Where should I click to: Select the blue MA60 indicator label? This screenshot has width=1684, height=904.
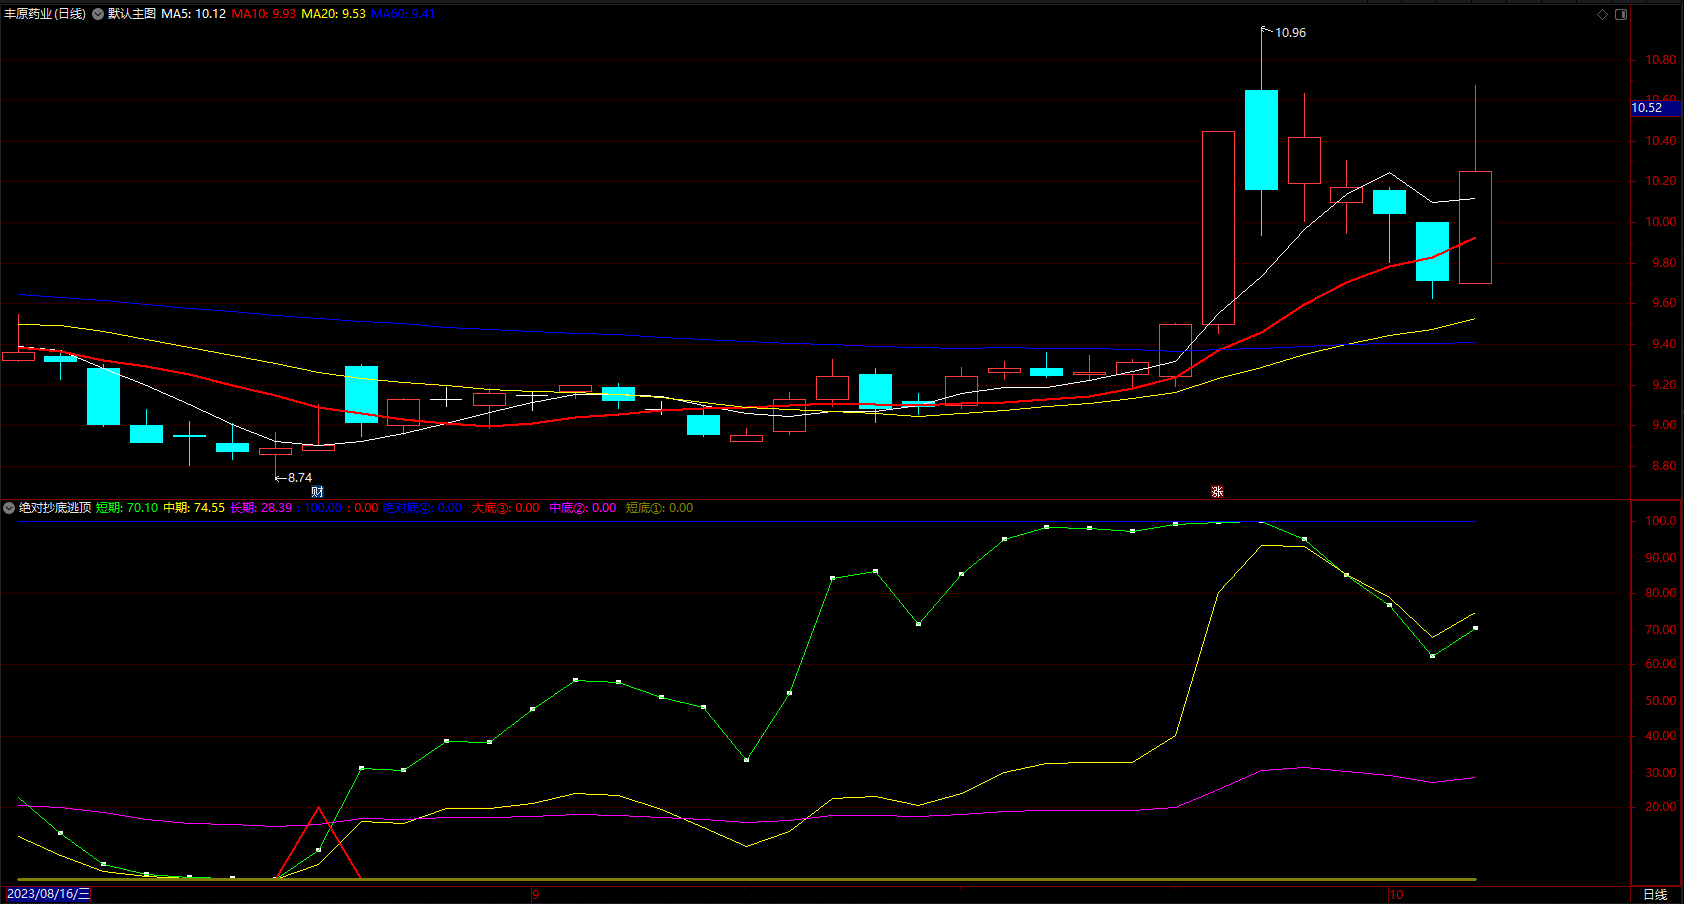click(403, 14)
